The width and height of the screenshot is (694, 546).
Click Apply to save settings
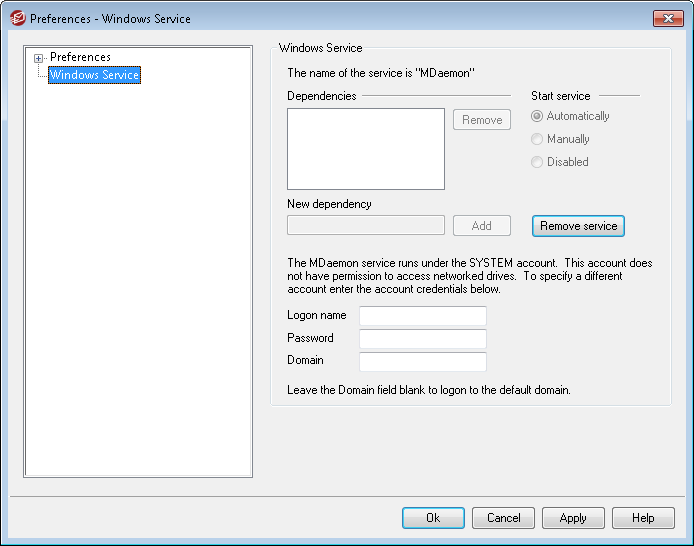pyautogui.click(x=573, y=518)
